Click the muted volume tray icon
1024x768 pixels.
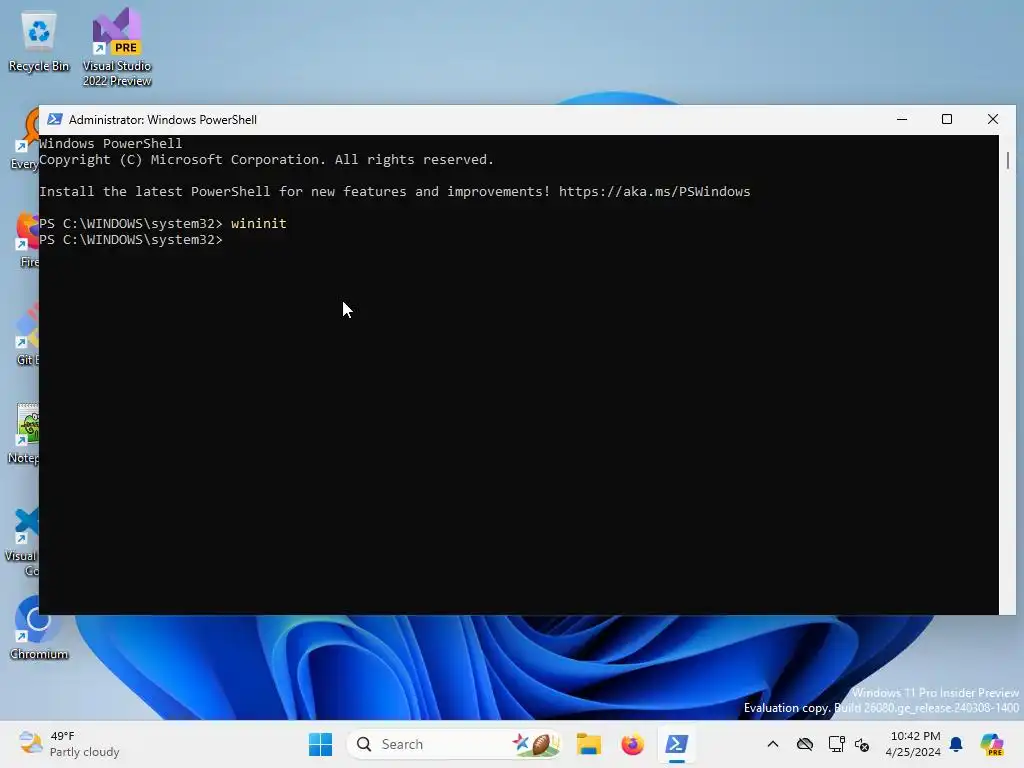862,744
